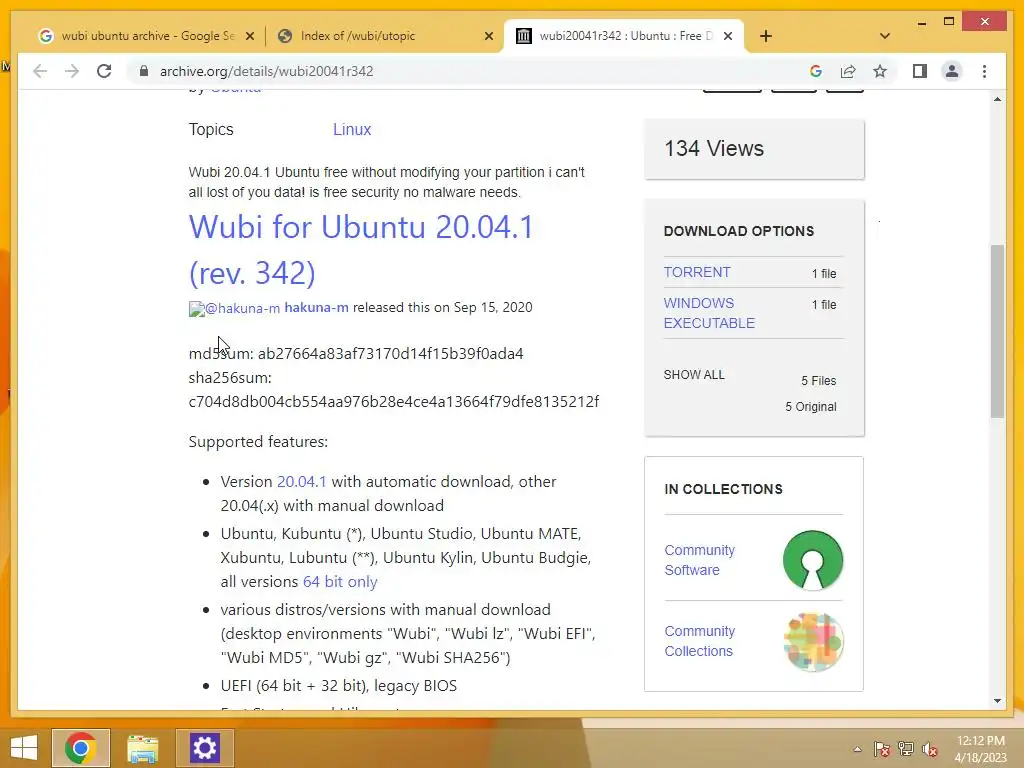Download the WINDOWS EXECUTABLE file
Image resolution: width=1024 pixels, height=768 pixels.
coord(709,313)
